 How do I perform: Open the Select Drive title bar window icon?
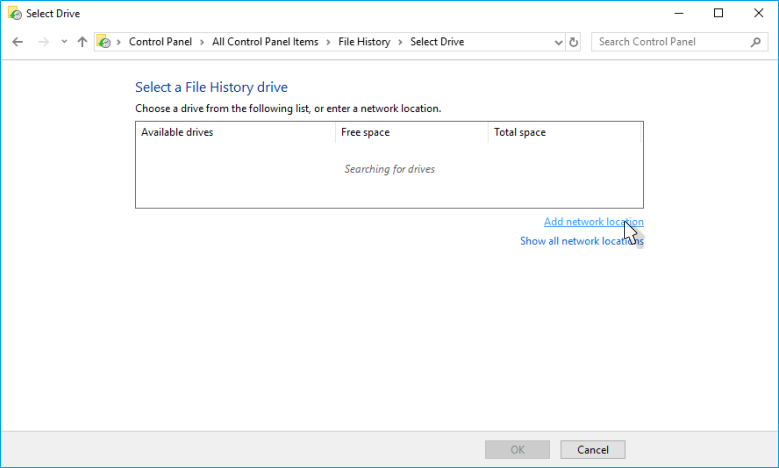[13, 13]
